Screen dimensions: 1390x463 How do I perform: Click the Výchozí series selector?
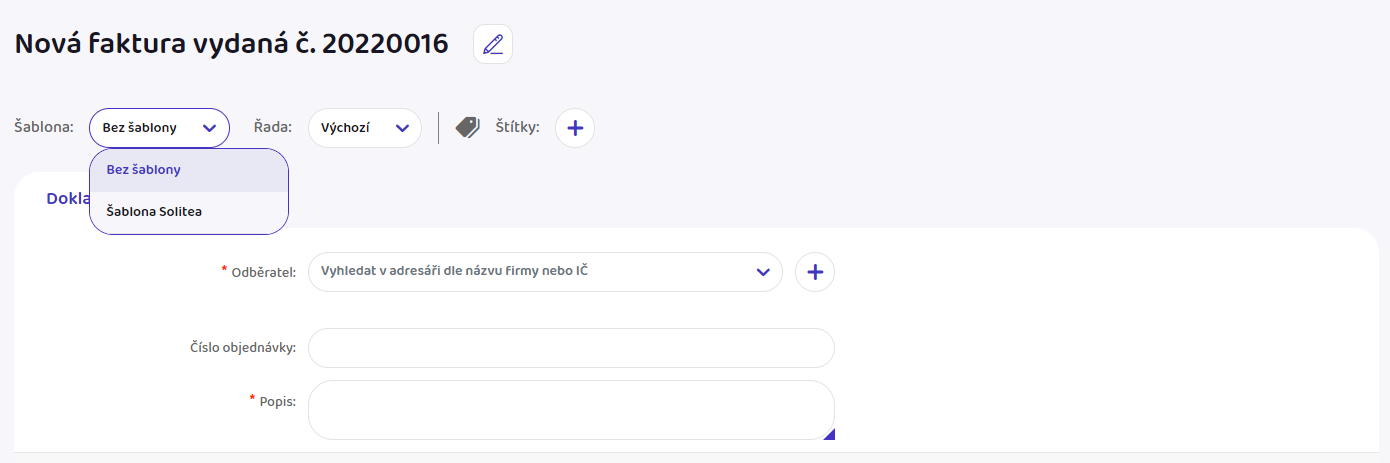coord(364,128)
